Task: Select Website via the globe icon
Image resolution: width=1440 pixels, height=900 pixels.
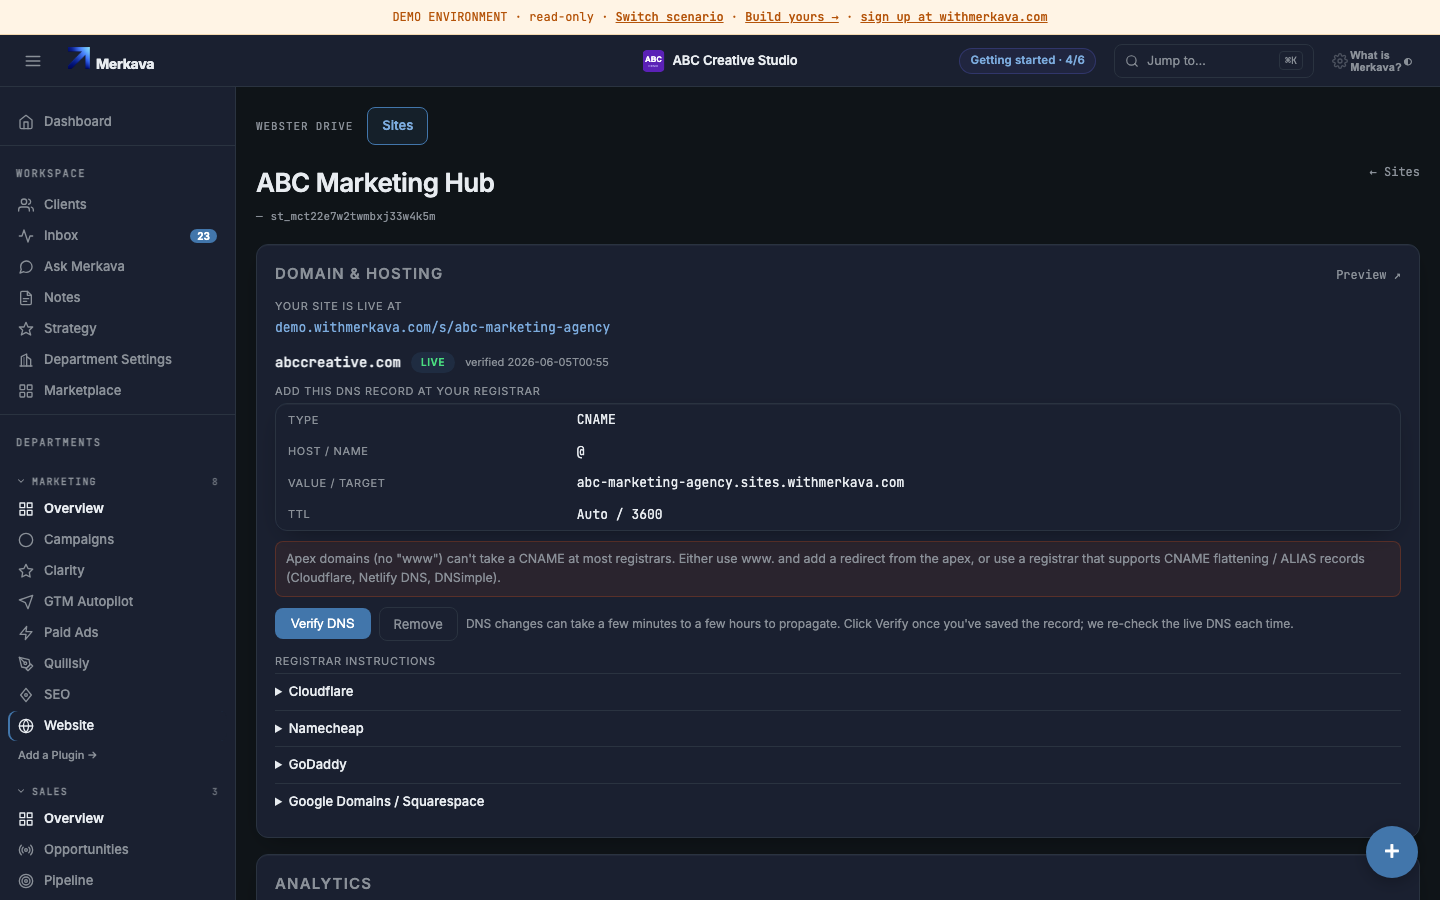Action: point(26,726)
